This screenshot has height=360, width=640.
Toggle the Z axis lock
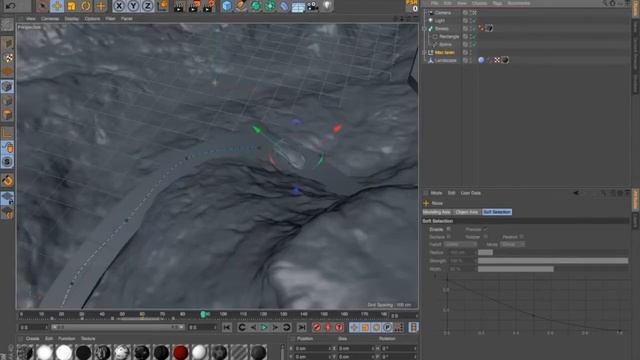[x=147, y=6]
